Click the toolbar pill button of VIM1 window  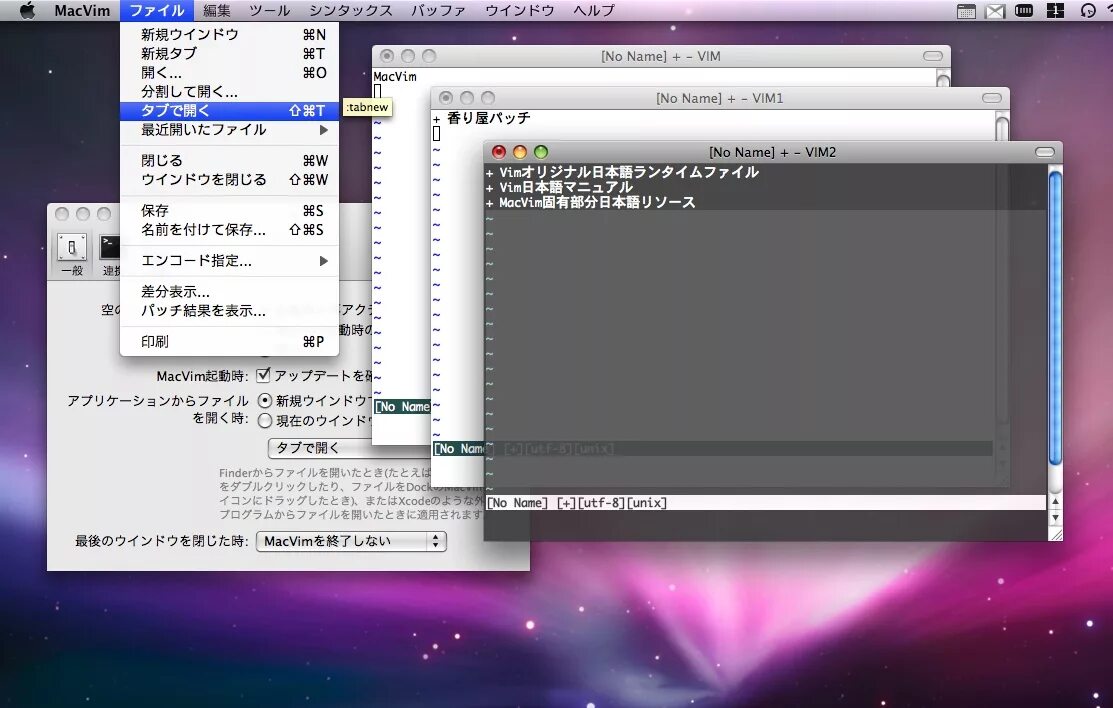pos(992,98)
